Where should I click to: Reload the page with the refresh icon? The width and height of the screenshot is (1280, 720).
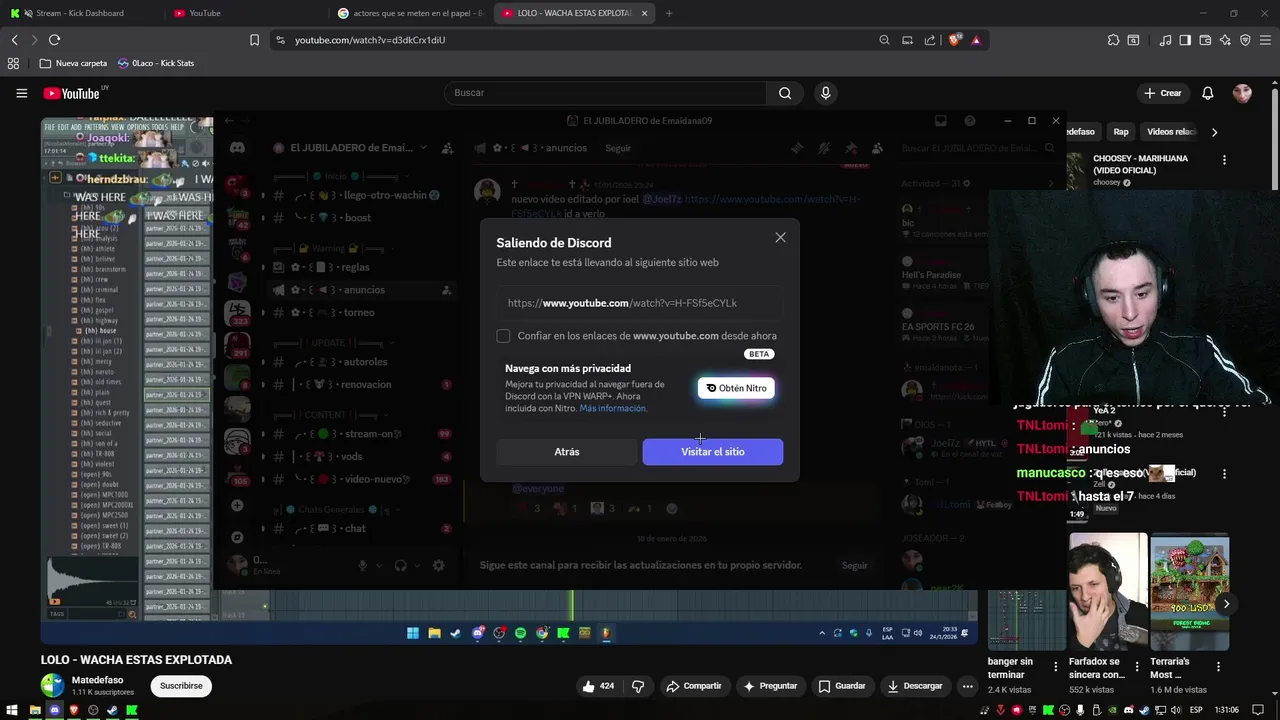point(54,40)
